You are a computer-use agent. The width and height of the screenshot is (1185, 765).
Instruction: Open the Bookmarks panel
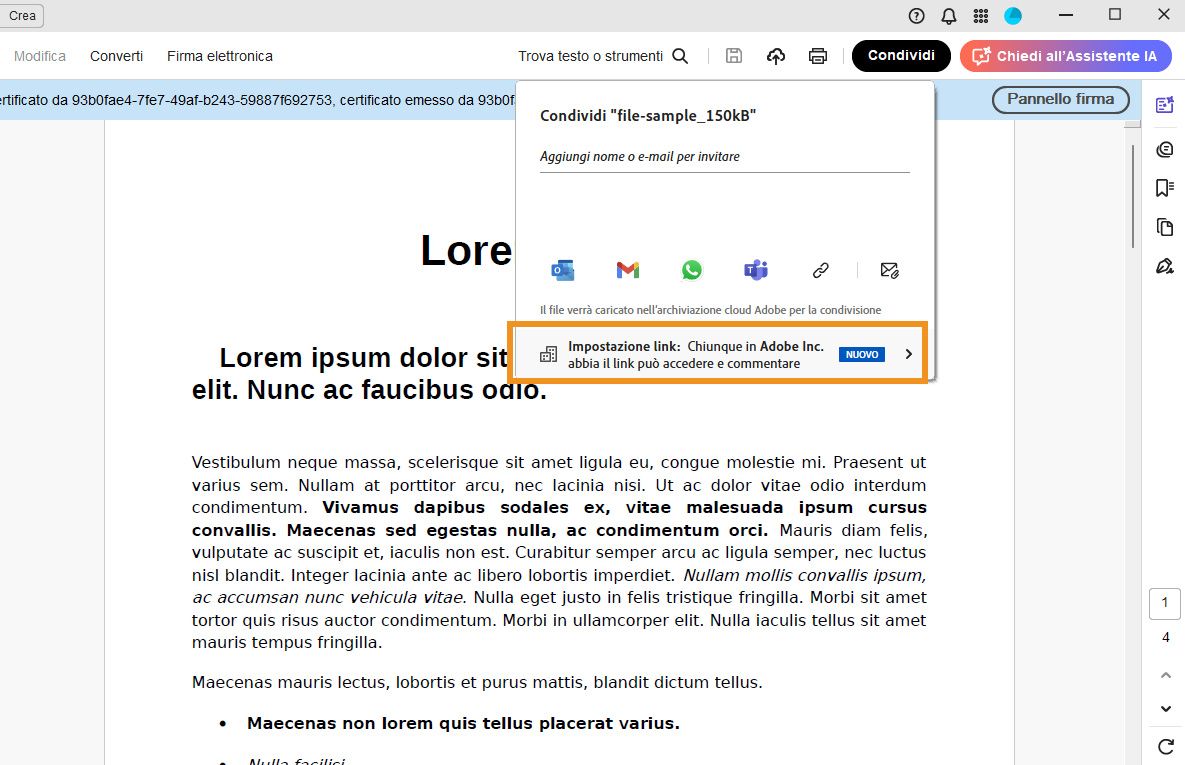[1163, 187]
